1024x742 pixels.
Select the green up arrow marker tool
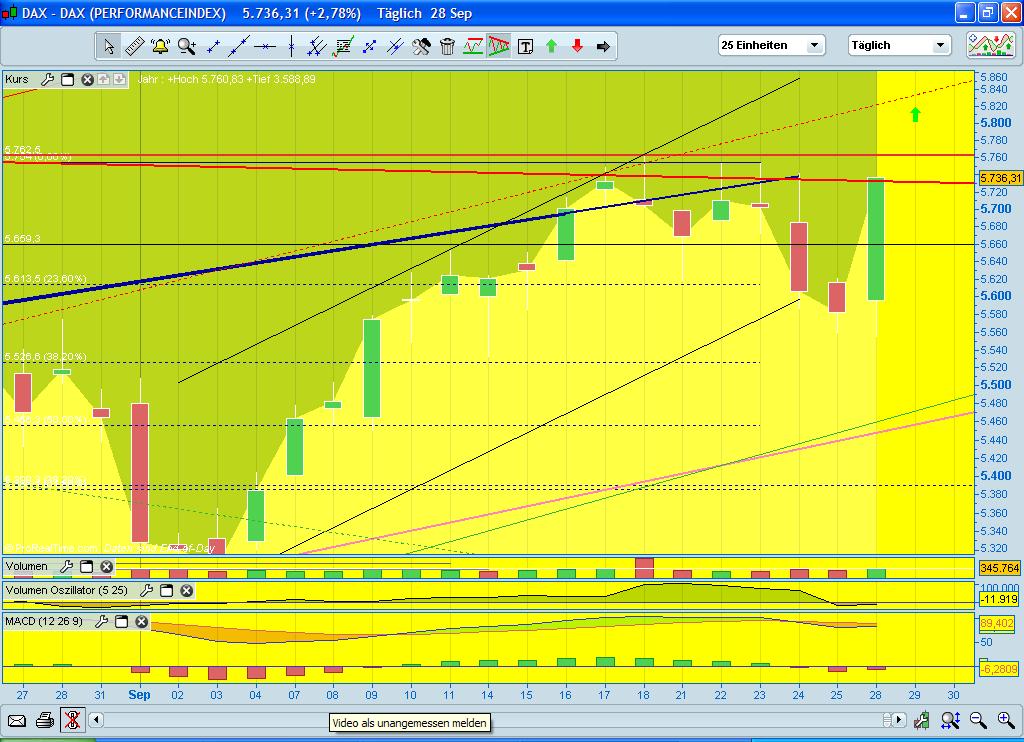551,46
